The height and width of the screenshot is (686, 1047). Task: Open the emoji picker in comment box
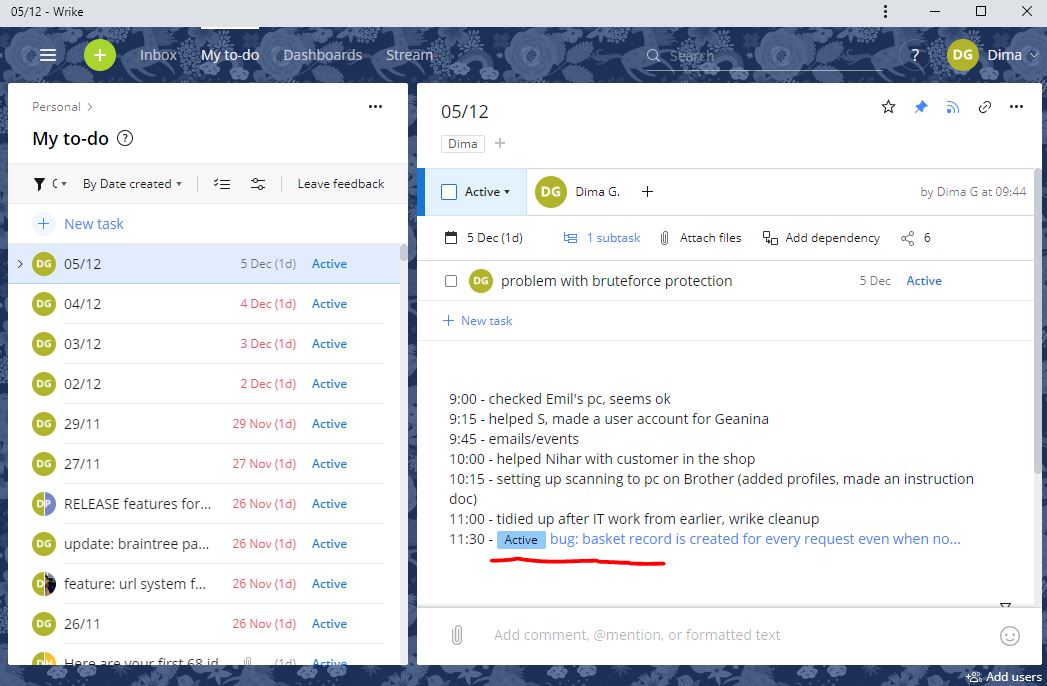coord(1009,635)
